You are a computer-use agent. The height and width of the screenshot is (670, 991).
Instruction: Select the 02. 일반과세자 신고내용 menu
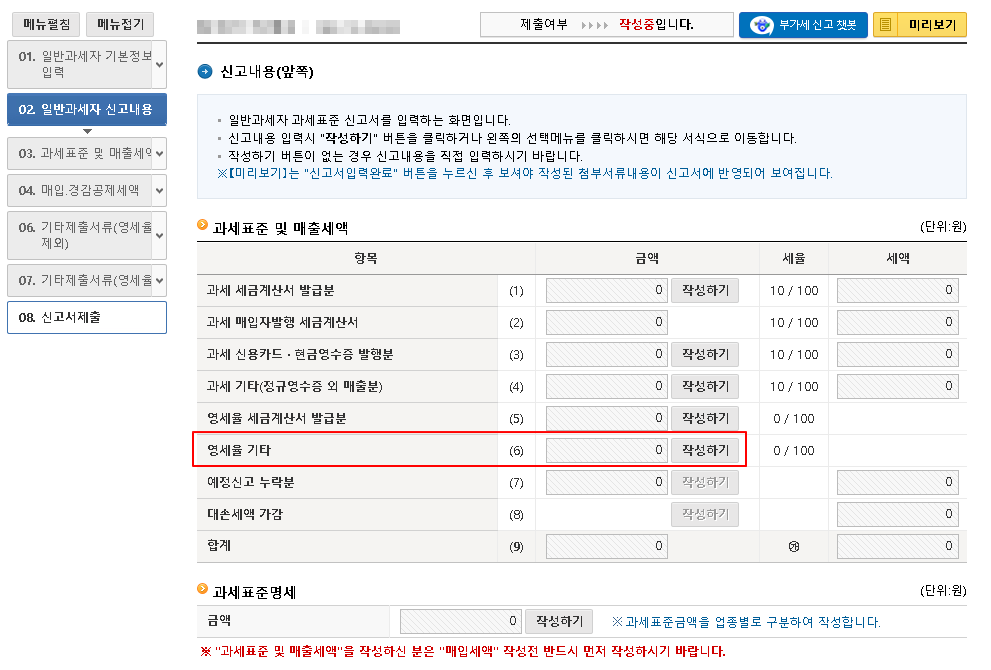click(x=87, y=110)
